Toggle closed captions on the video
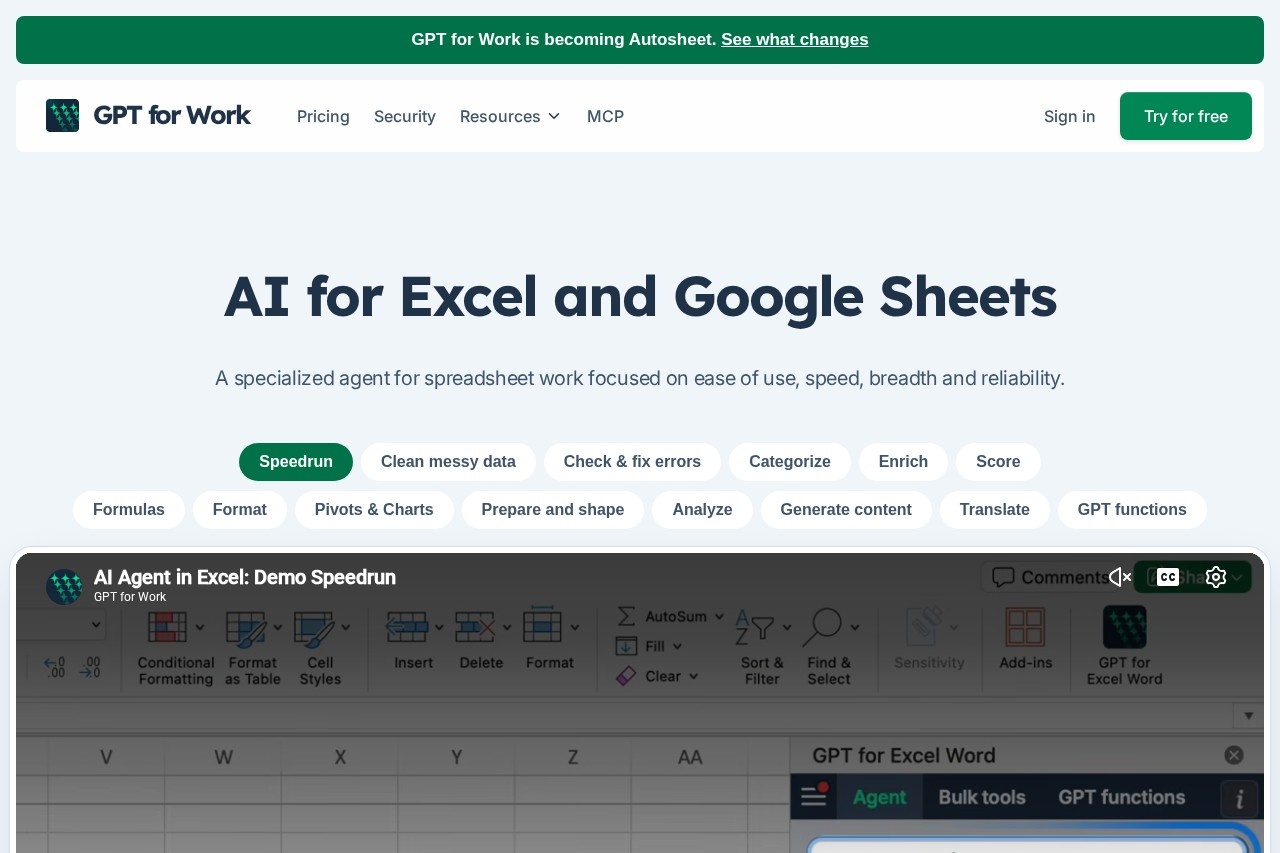1280x853 pixels. (x=1168, y=577)
